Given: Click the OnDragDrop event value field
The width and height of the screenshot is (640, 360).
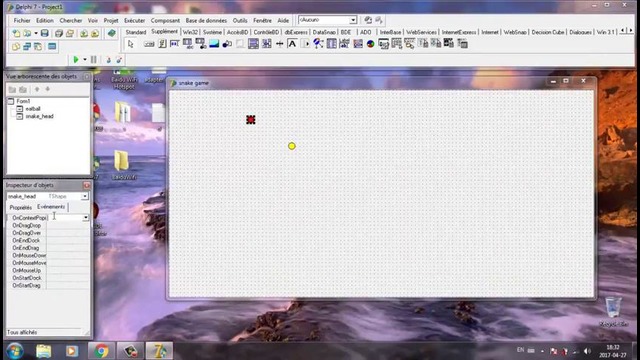Looking at the screenshot, I should (68, 225).
